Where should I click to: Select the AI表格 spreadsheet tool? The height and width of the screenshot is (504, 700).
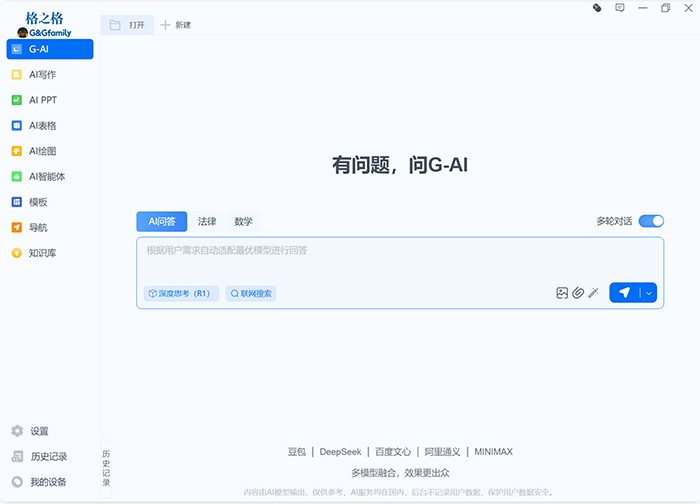tap(42, 125)
